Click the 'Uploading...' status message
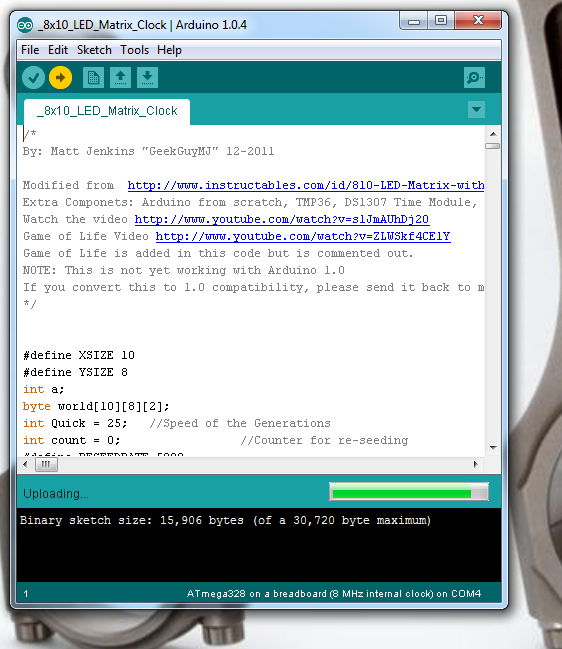This screenshot has height=649, width=562. pyautogui.click(x=56, y=493)
